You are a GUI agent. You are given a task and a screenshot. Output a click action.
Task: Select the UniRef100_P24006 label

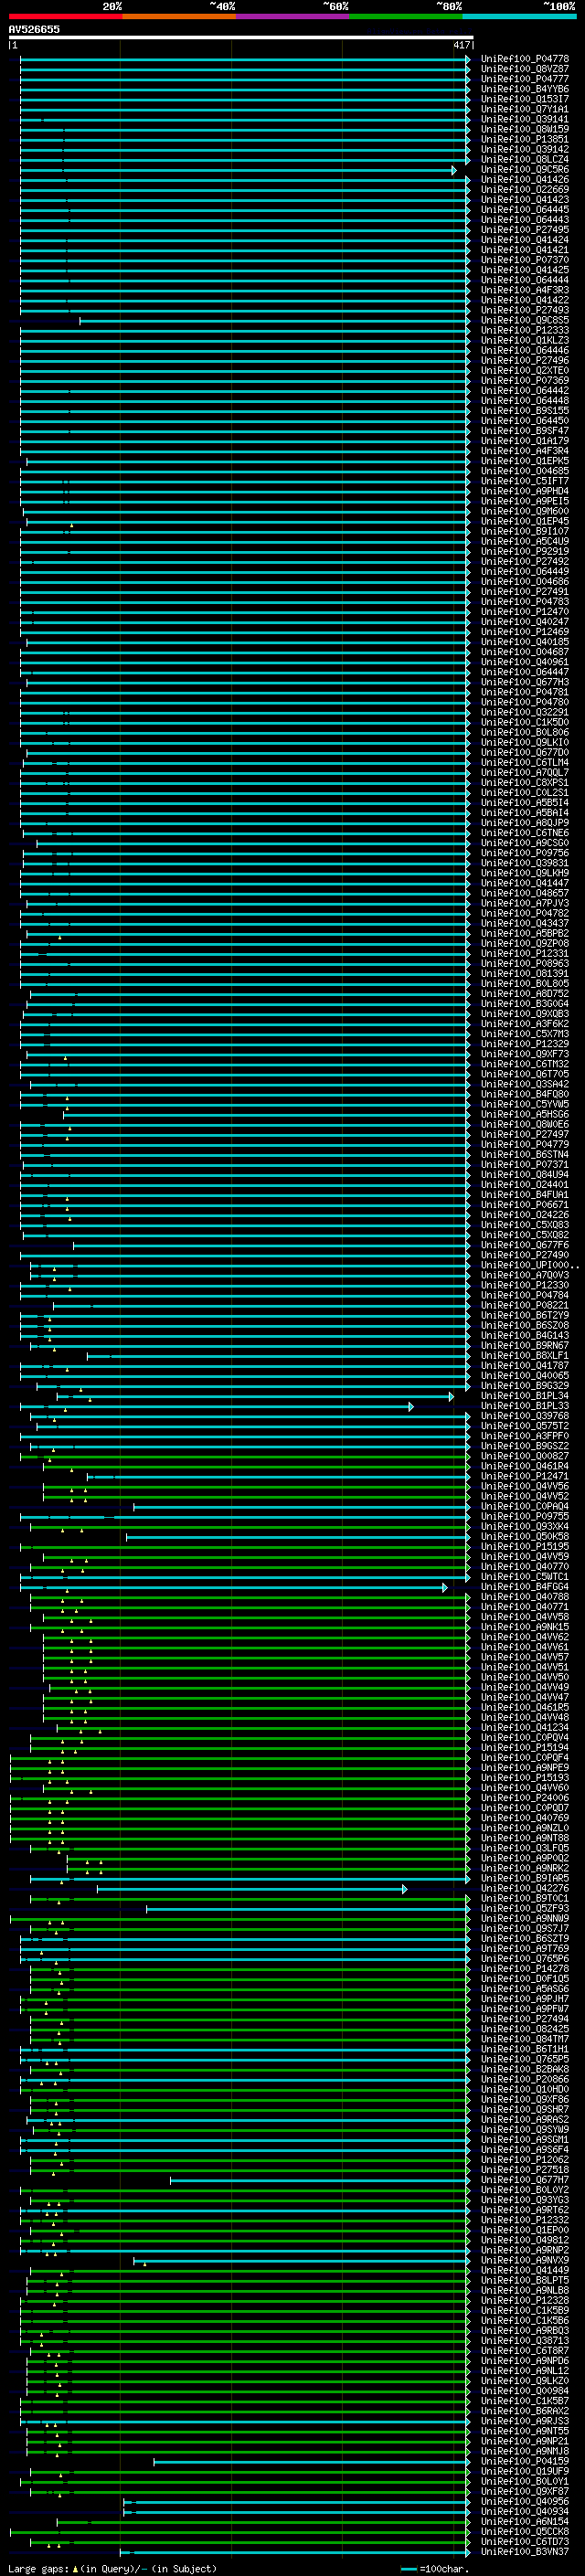tap(525, 1798)
